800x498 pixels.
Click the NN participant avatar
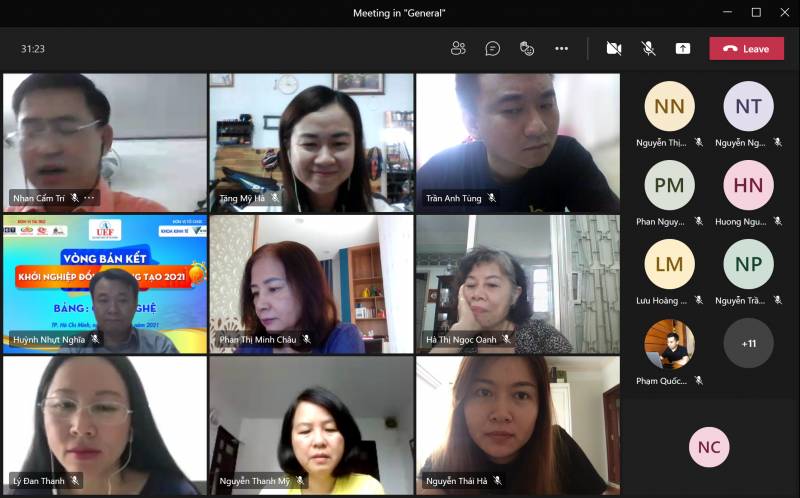point(669,107)
